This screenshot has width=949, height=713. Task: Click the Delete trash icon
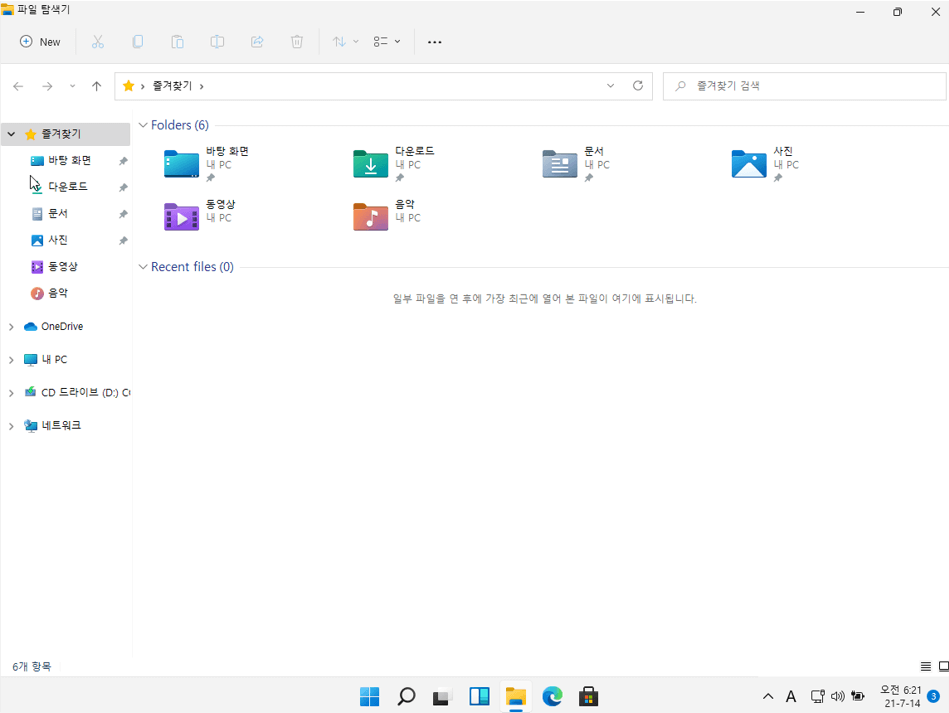tap(297, 42)
